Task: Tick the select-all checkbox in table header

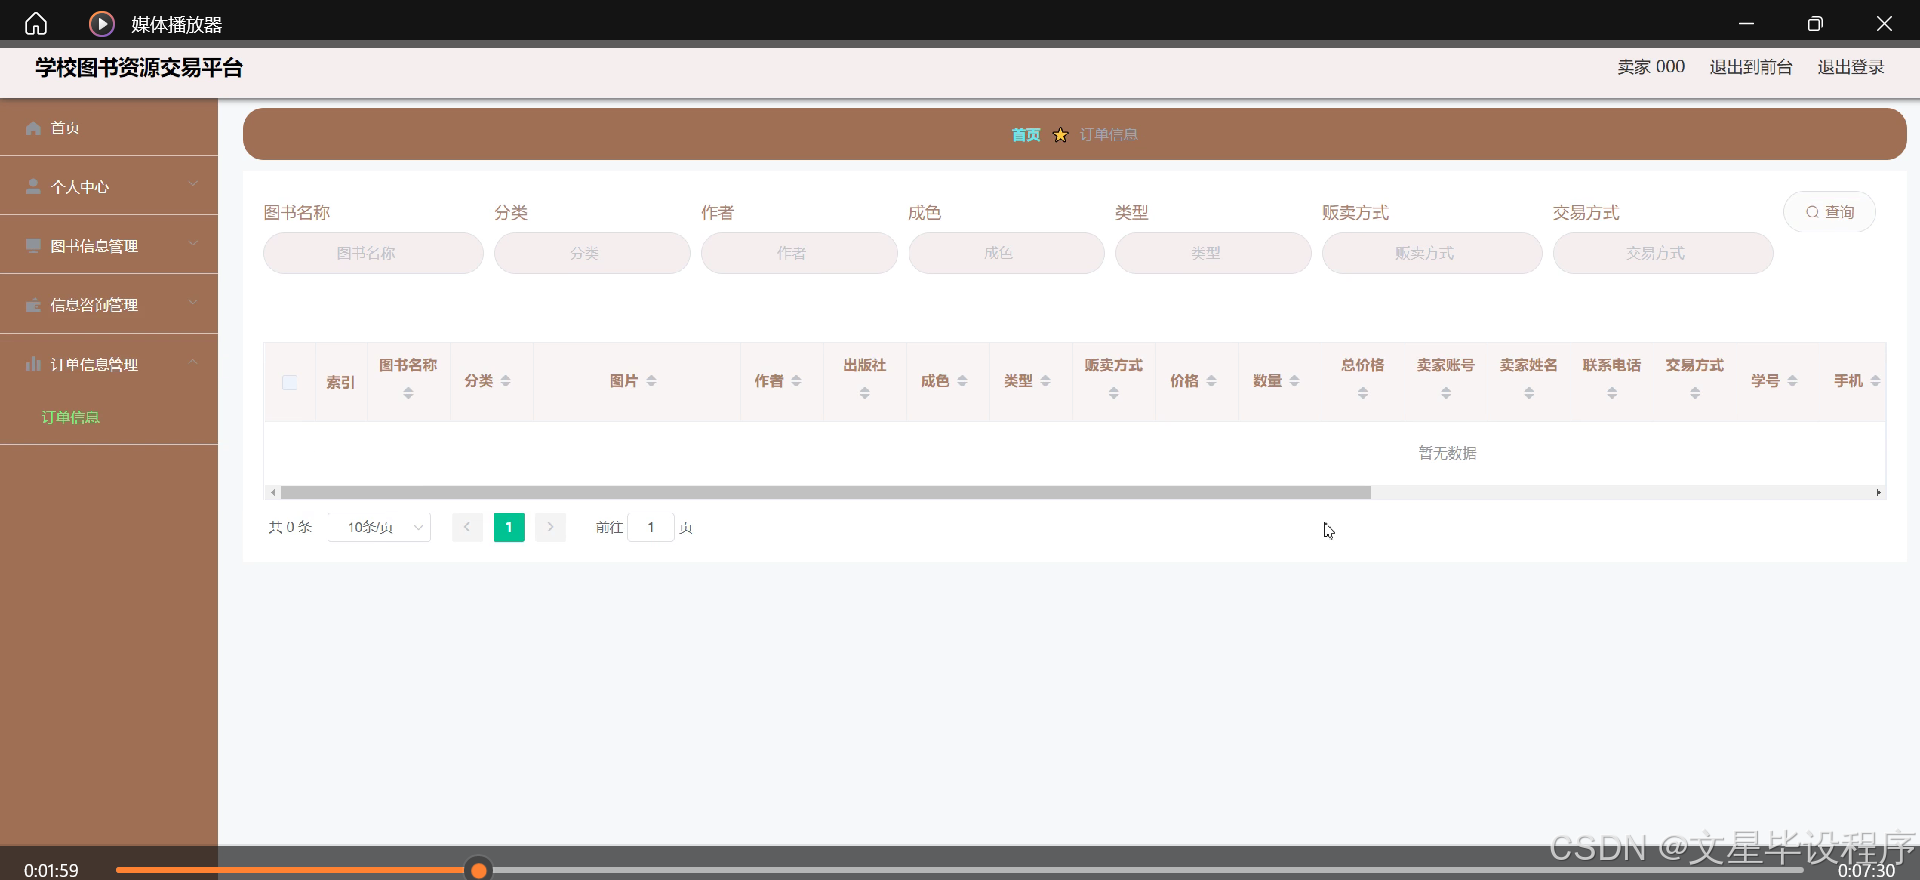Action: coord(289,382)
